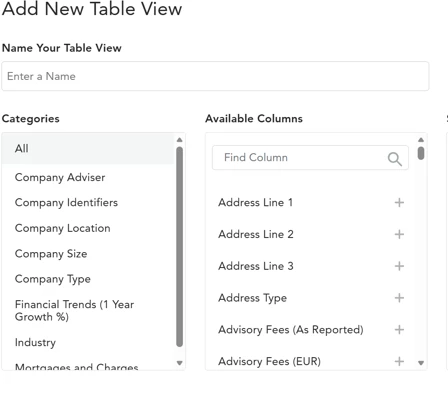Add Address Line 2 column via plus icon
The width and height of the screenshot is (448, 408).
tap(399, 234)
